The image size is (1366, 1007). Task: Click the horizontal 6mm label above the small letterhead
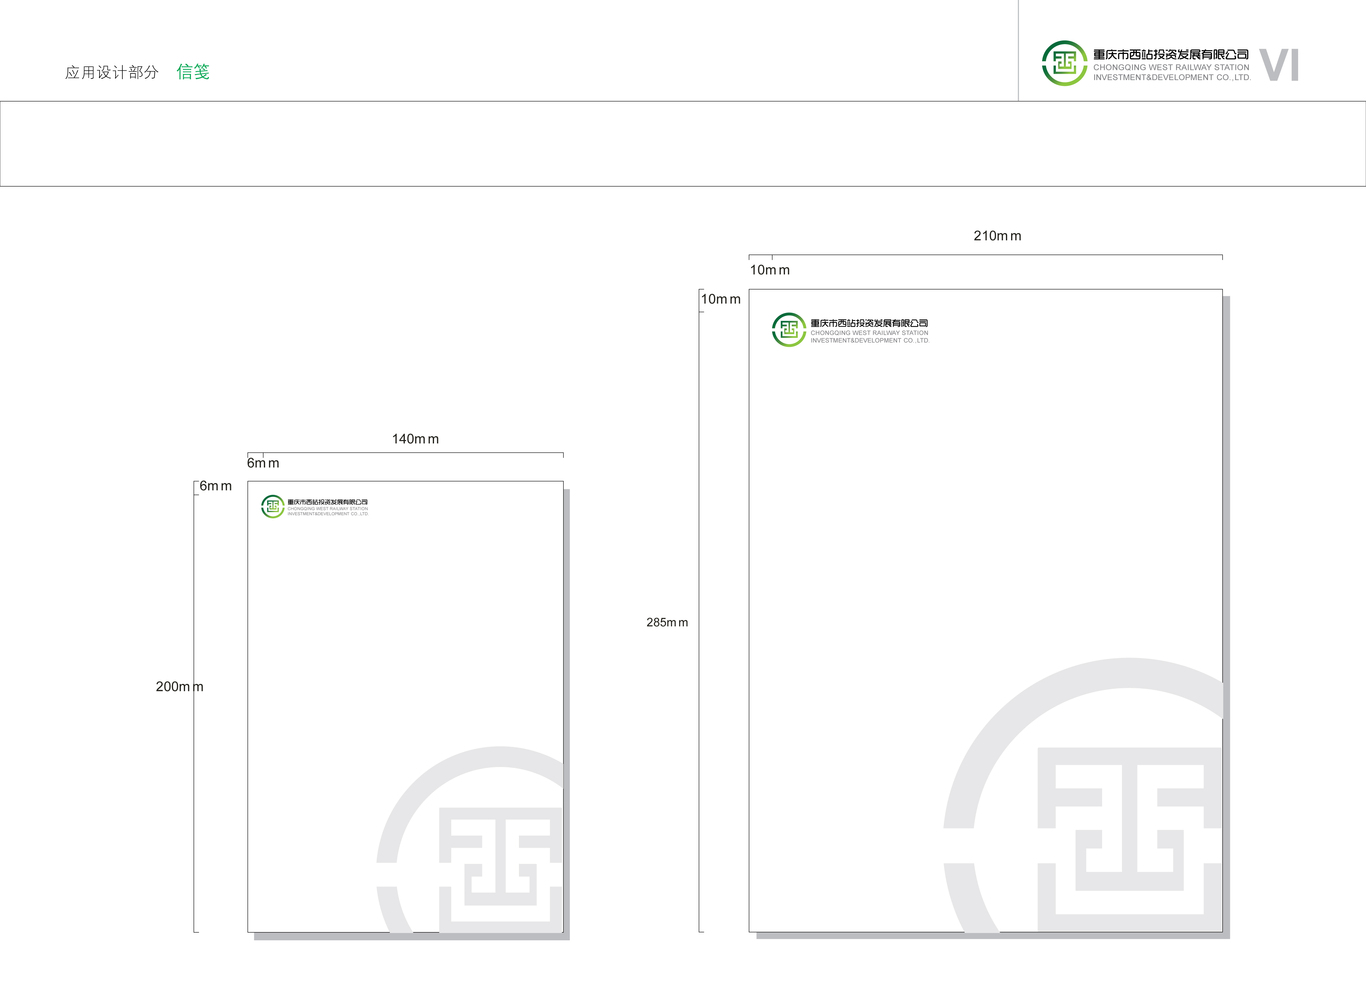tap(263, 463)
